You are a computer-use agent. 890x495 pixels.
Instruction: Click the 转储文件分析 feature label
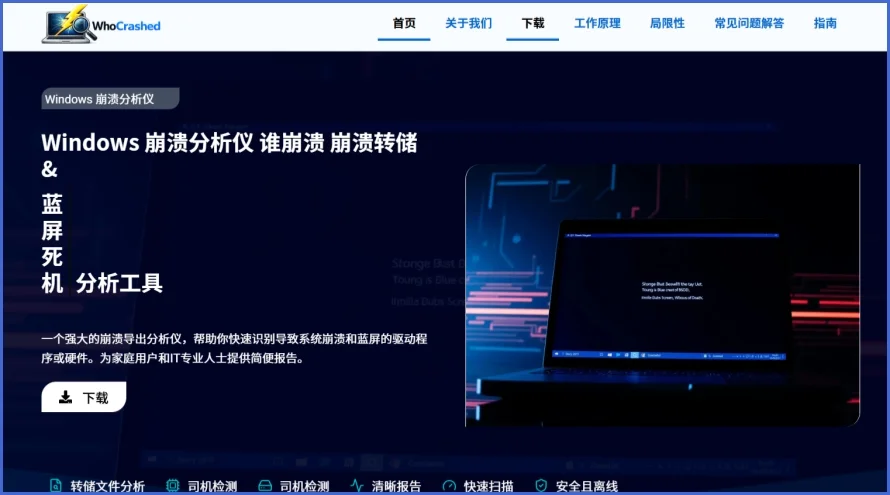[107, 486]
